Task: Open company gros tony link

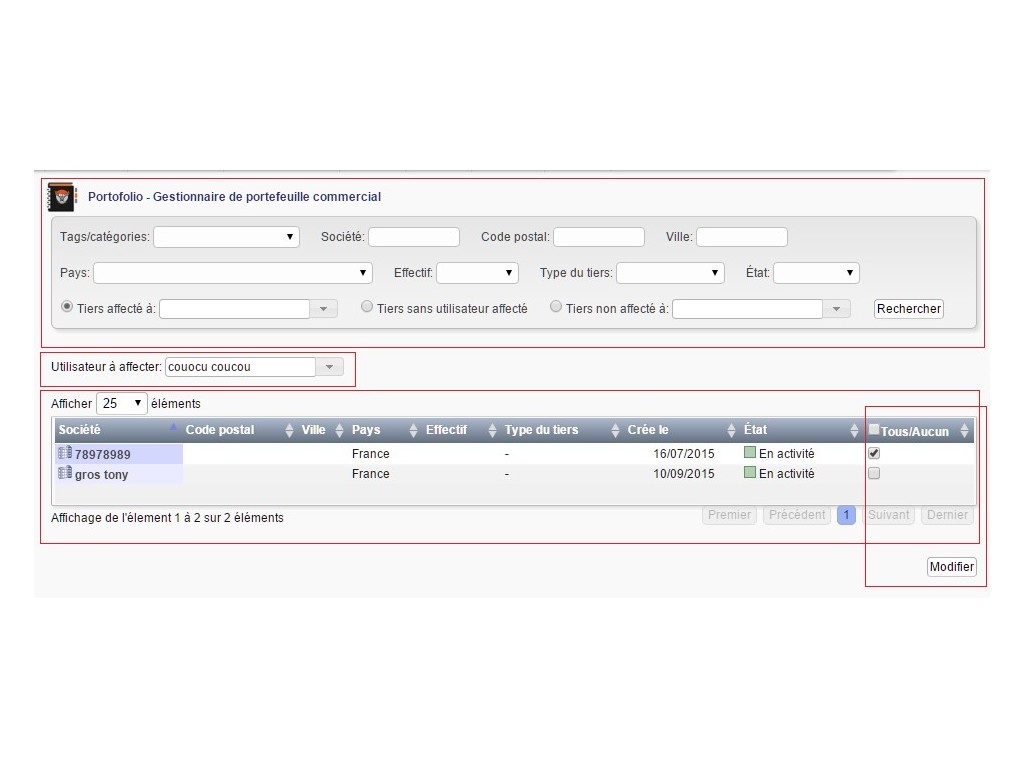Action: click(101, 475)
